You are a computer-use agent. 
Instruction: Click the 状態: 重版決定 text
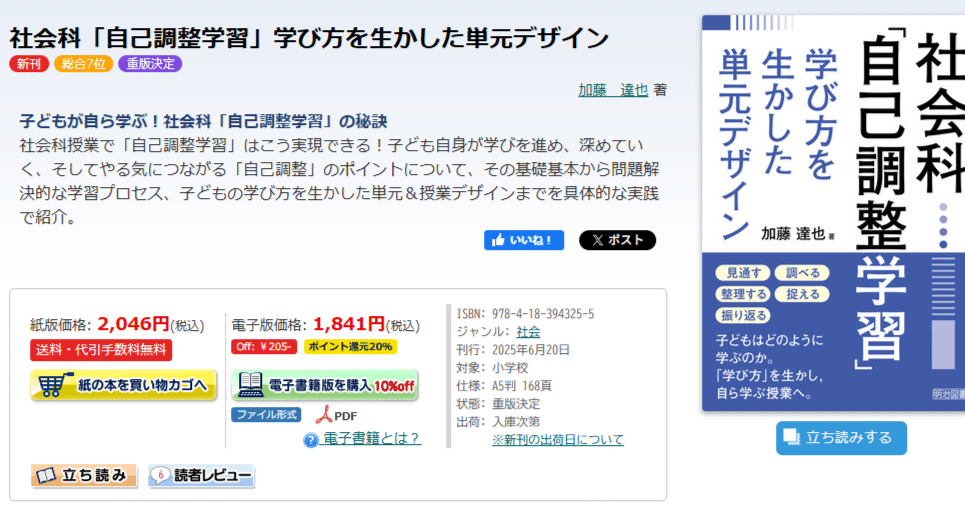498,404
